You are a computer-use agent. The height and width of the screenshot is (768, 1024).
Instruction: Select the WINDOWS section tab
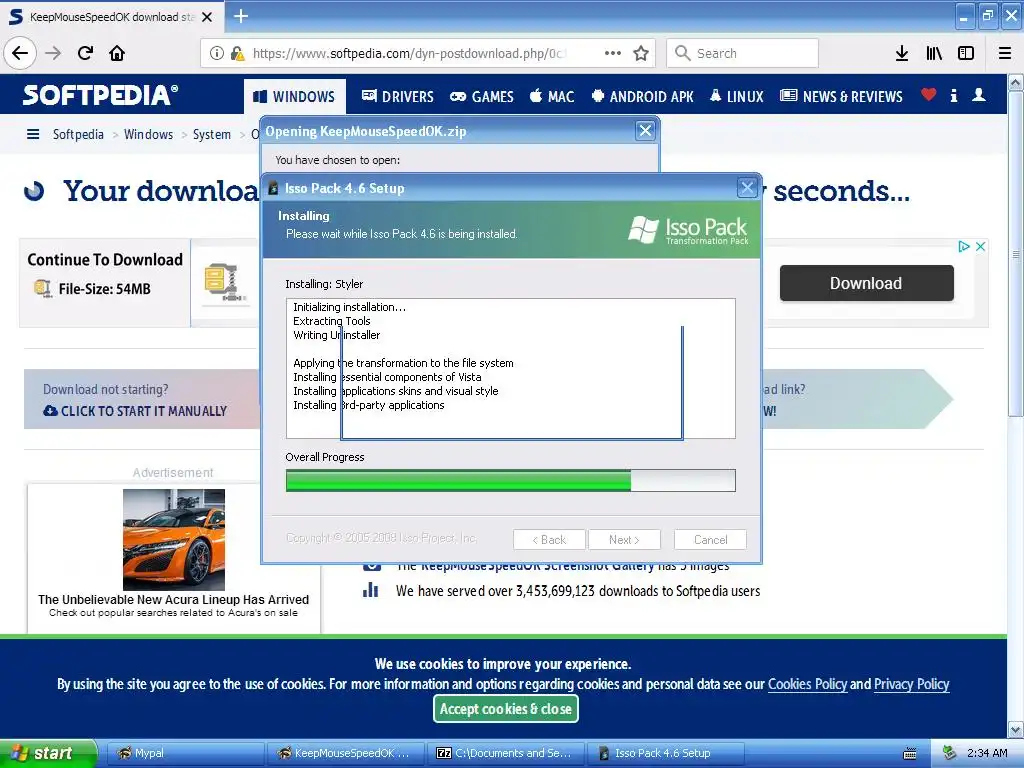point(295,97)
